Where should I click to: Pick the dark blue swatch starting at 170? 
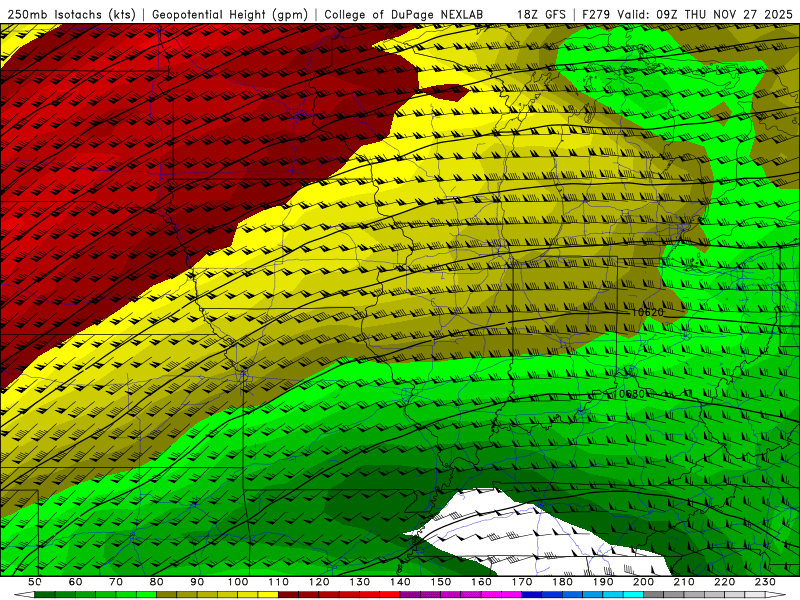point(532,594)
